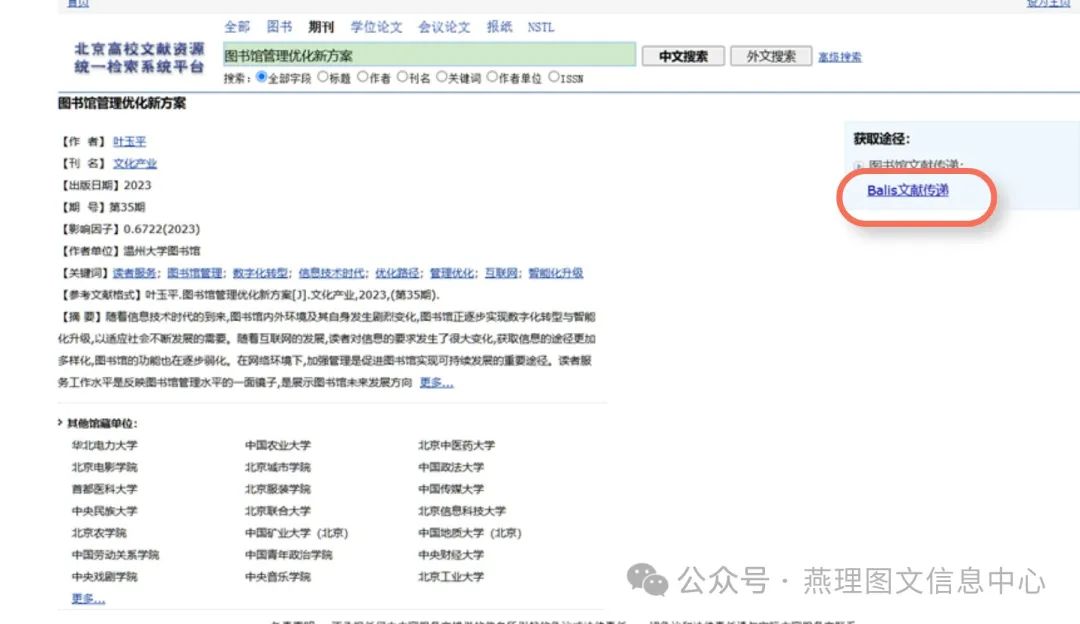1080x624 pixels.
Task: Select the 标题 radio button
Action: pos(322,77)
